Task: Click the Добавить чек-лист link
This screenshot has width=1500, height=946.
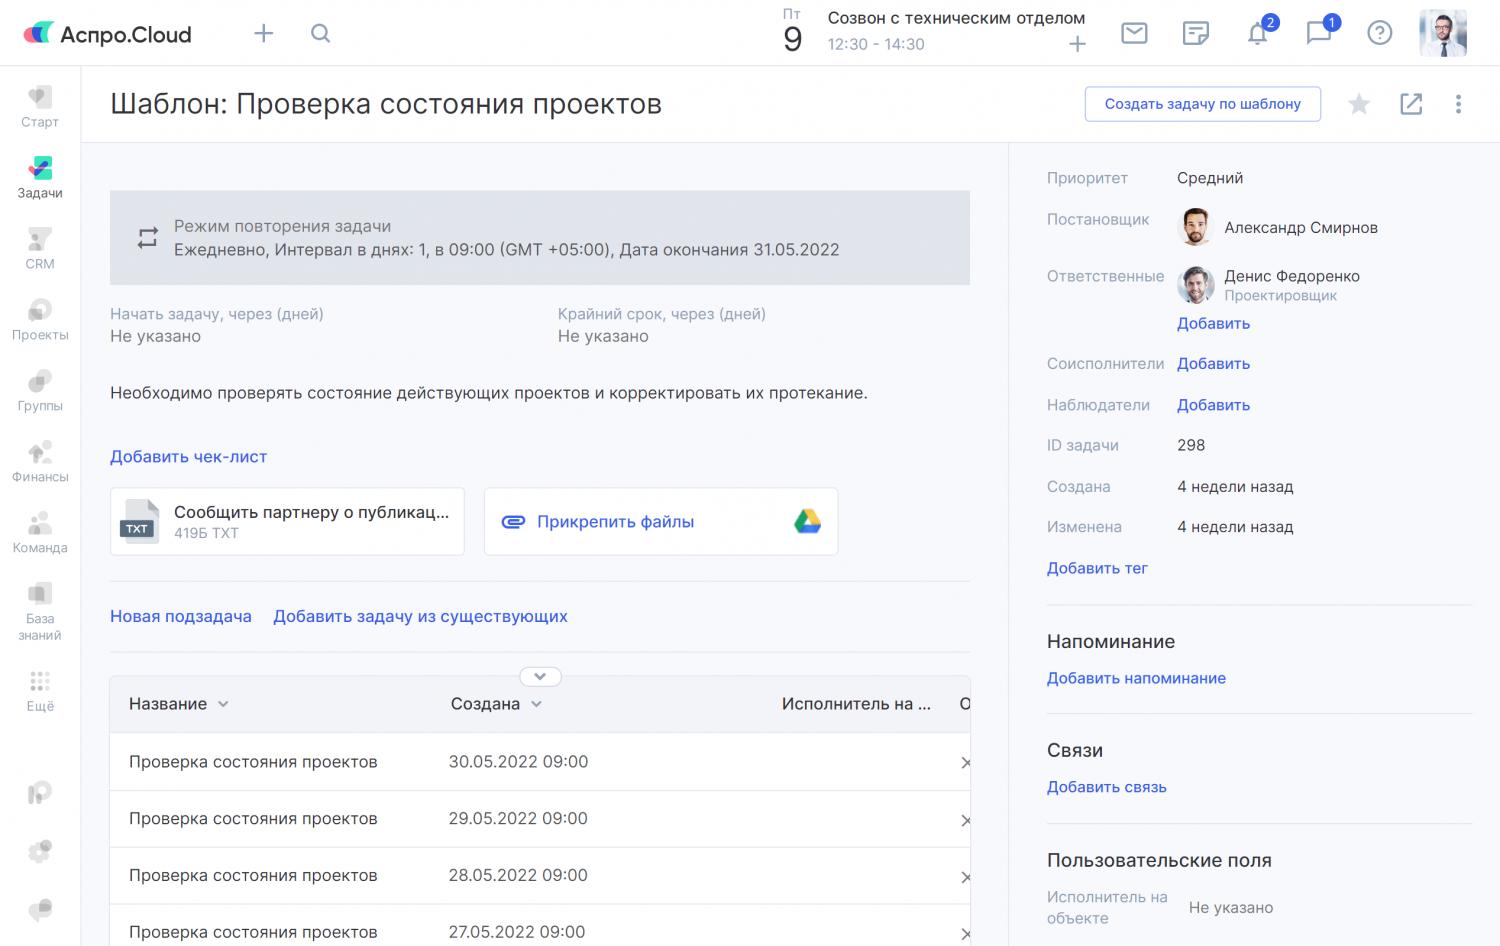Action: (188, 457)
